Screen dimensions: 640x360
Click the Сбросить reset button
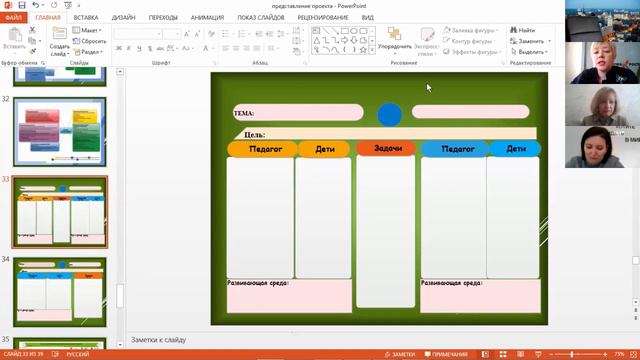[x=89, y=41]
